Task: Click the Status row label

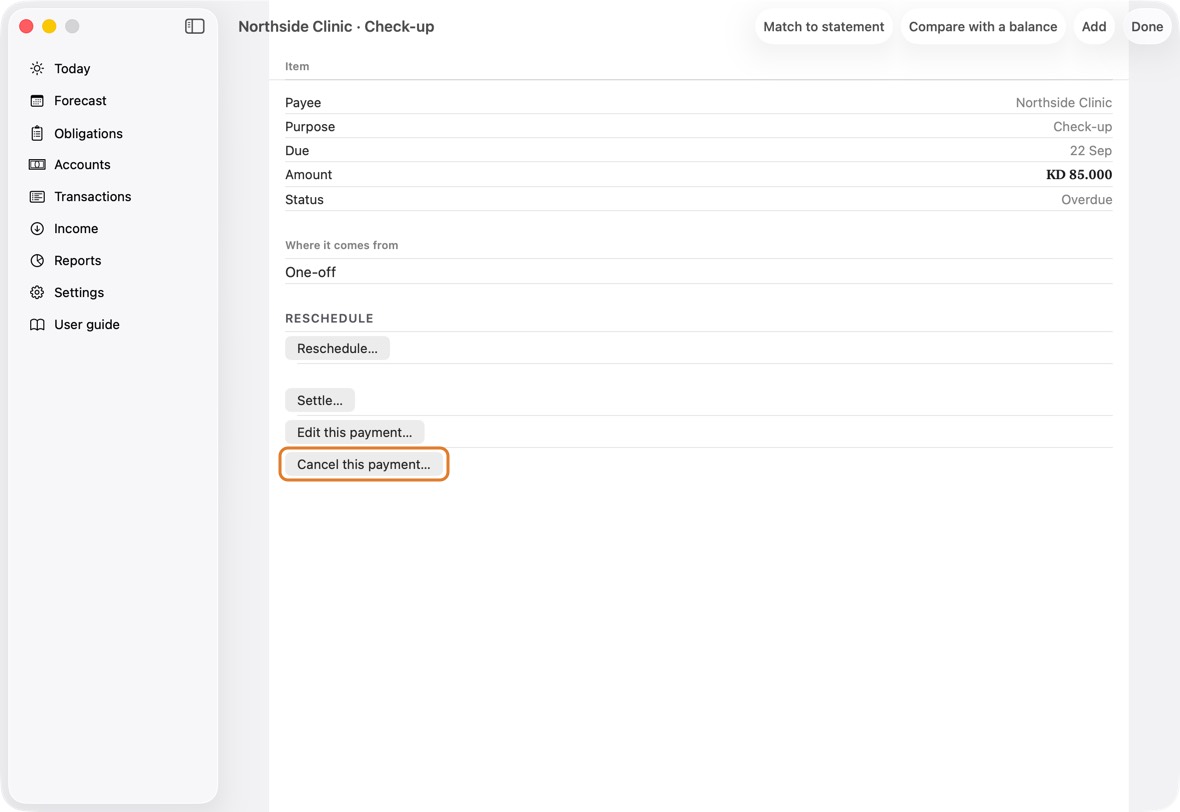Action: [304, 199]
